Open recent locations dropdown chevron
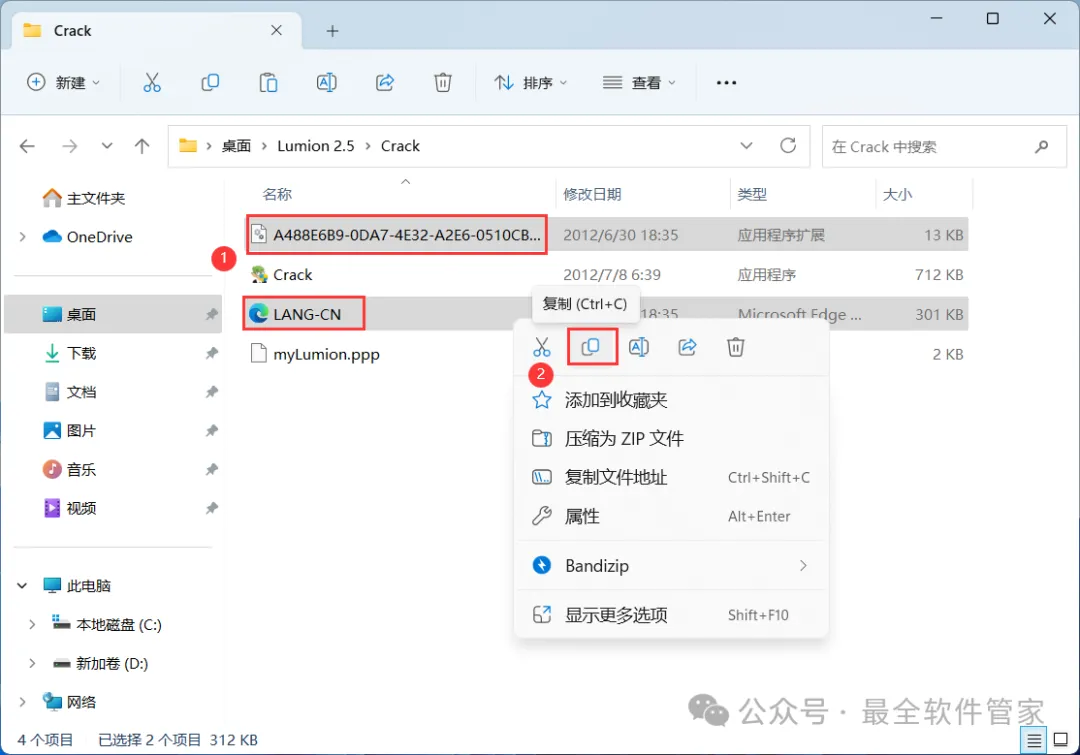Viewport: 1080px width, 755px height. [107, 146]
